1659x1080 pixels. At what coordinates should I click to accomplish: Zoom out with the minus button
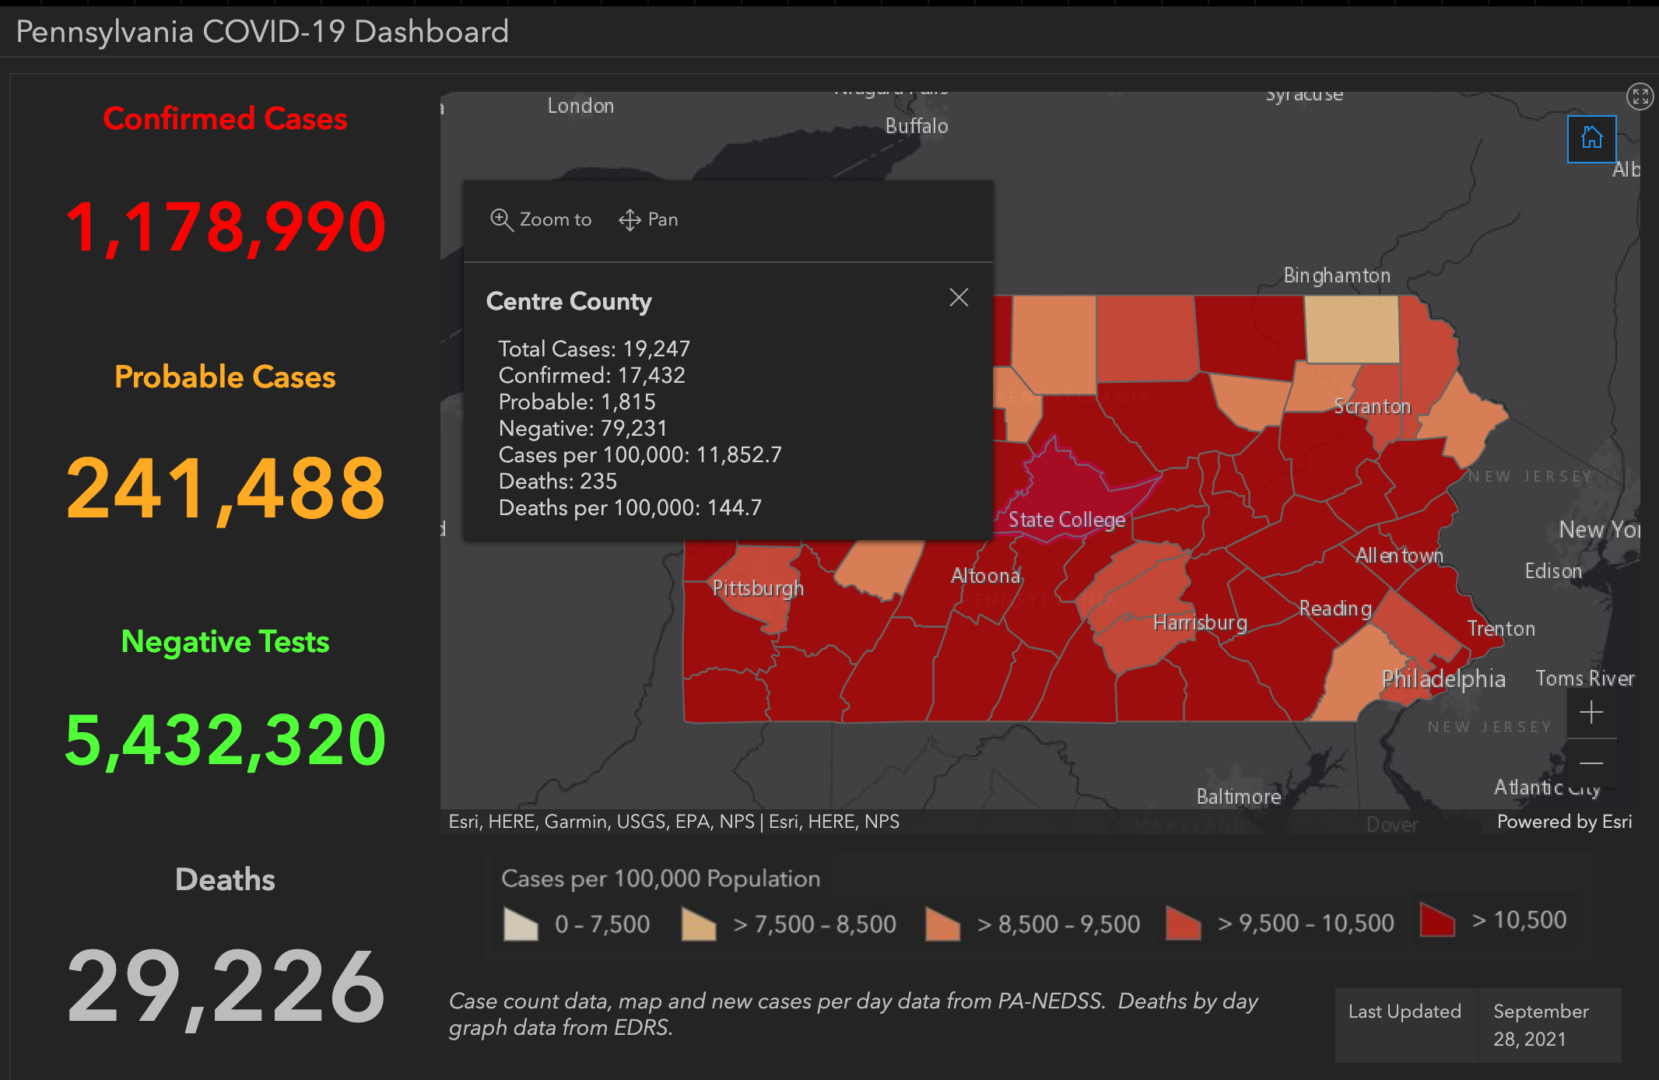coord(1592,762)
